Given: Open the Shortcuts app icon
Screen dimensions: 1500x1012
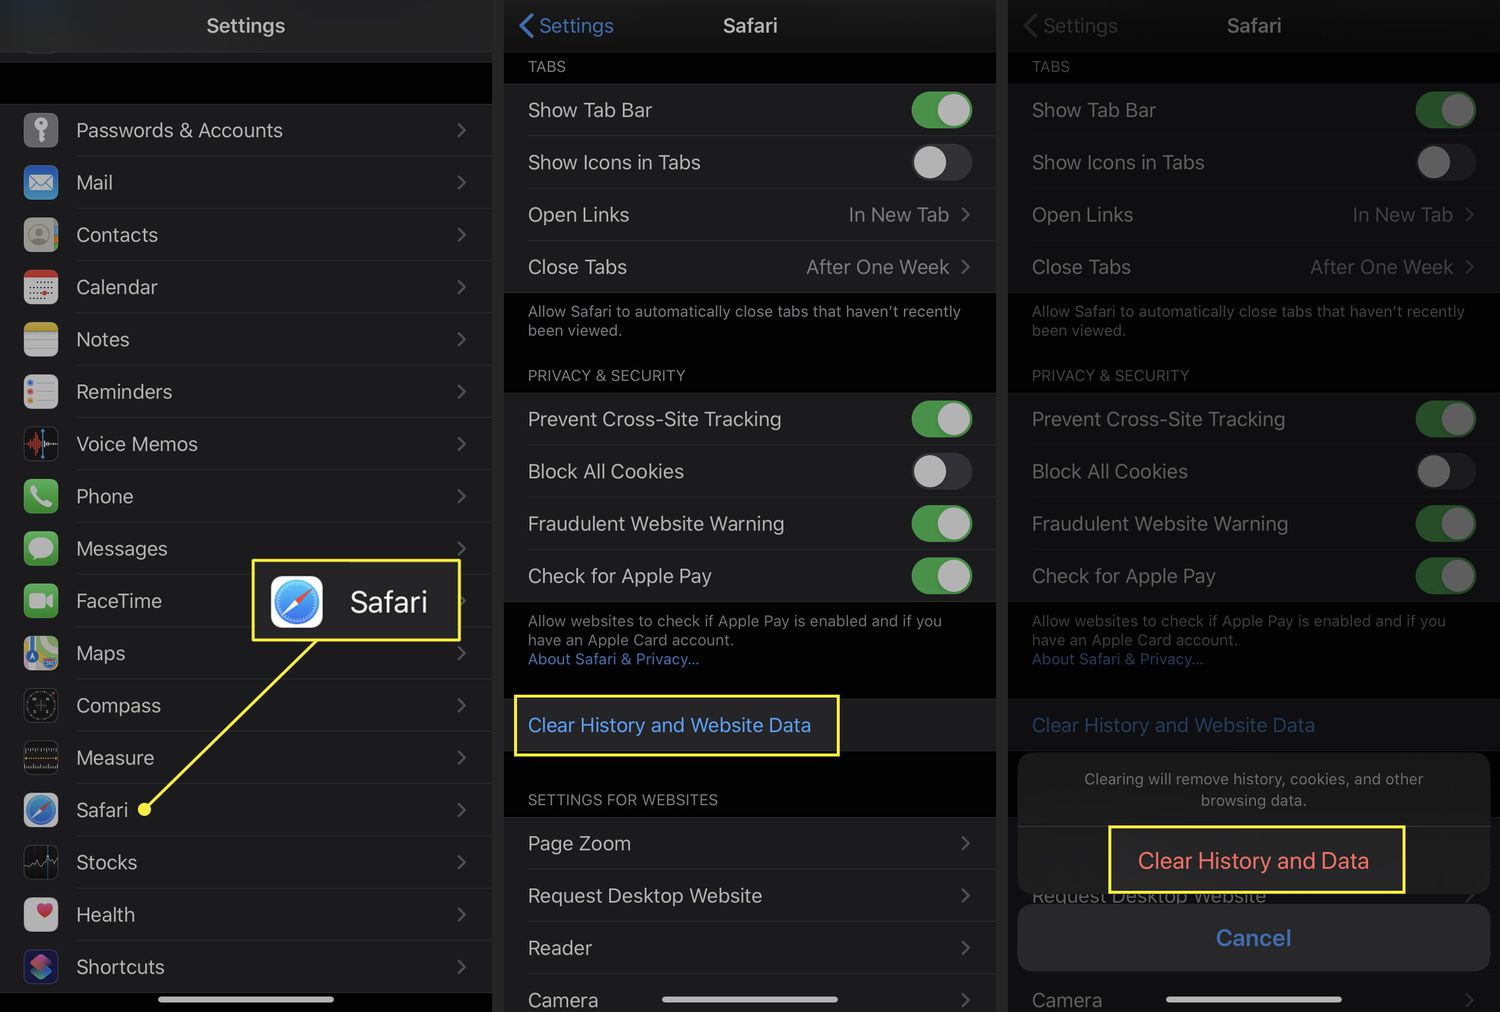Looking at the screenshot, I should click(40, 966).
